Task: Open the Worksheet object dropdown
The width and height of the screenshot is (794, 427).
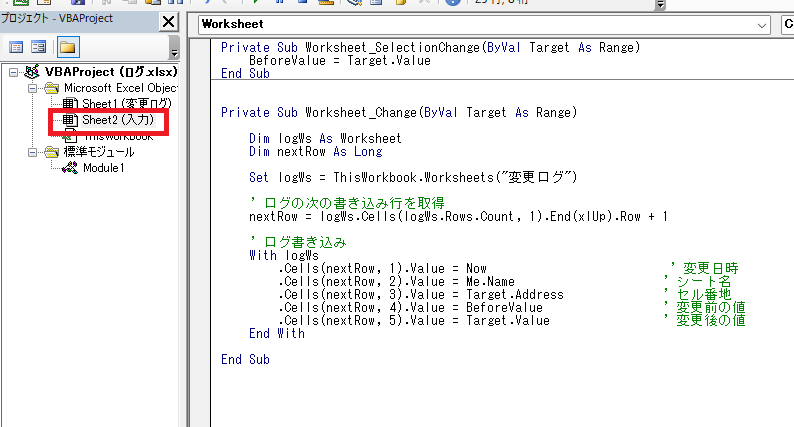Action: tap(763, 24)
